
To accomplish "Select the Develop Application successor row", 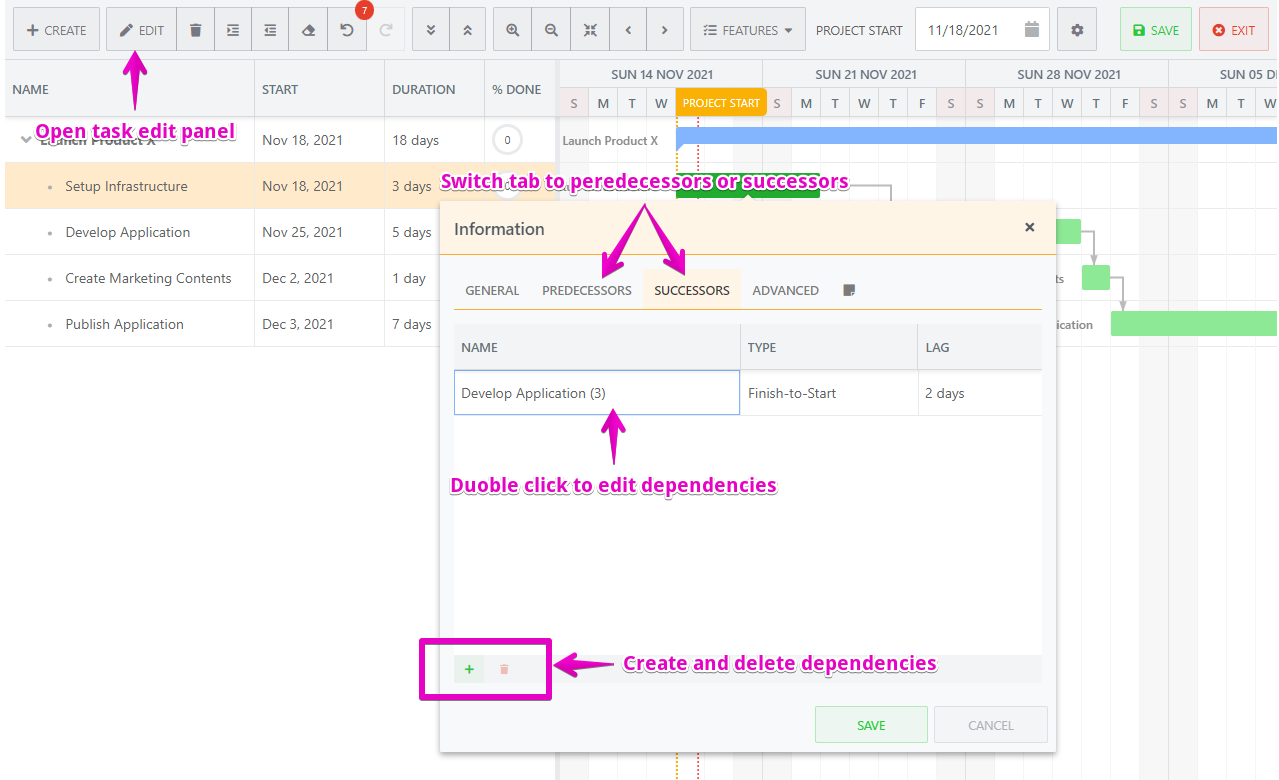I will point(596,392).
